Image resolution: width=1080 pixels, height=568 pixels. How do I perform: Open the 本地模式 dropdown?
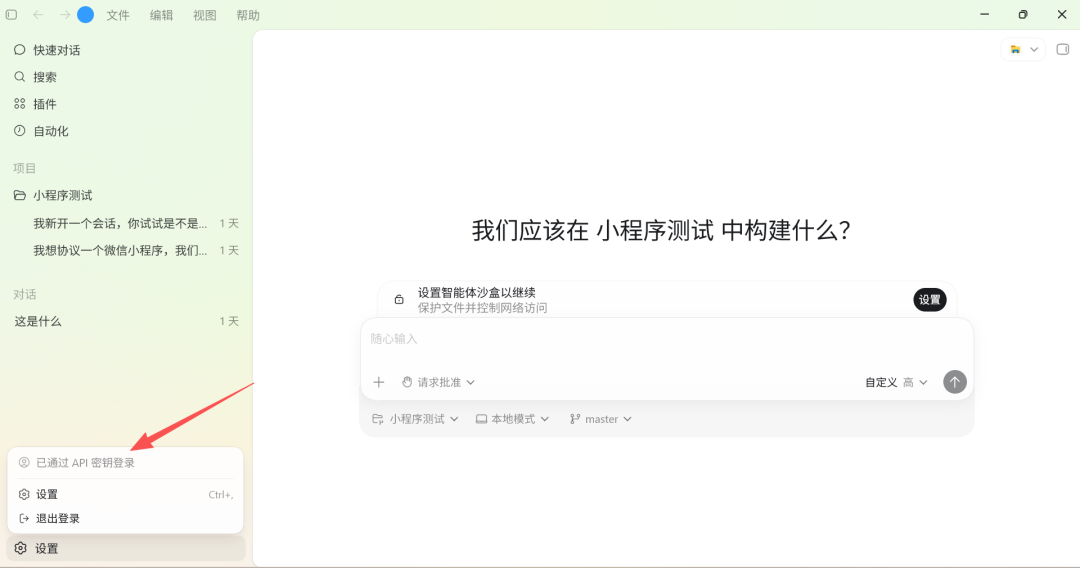(x=512, y=419)
